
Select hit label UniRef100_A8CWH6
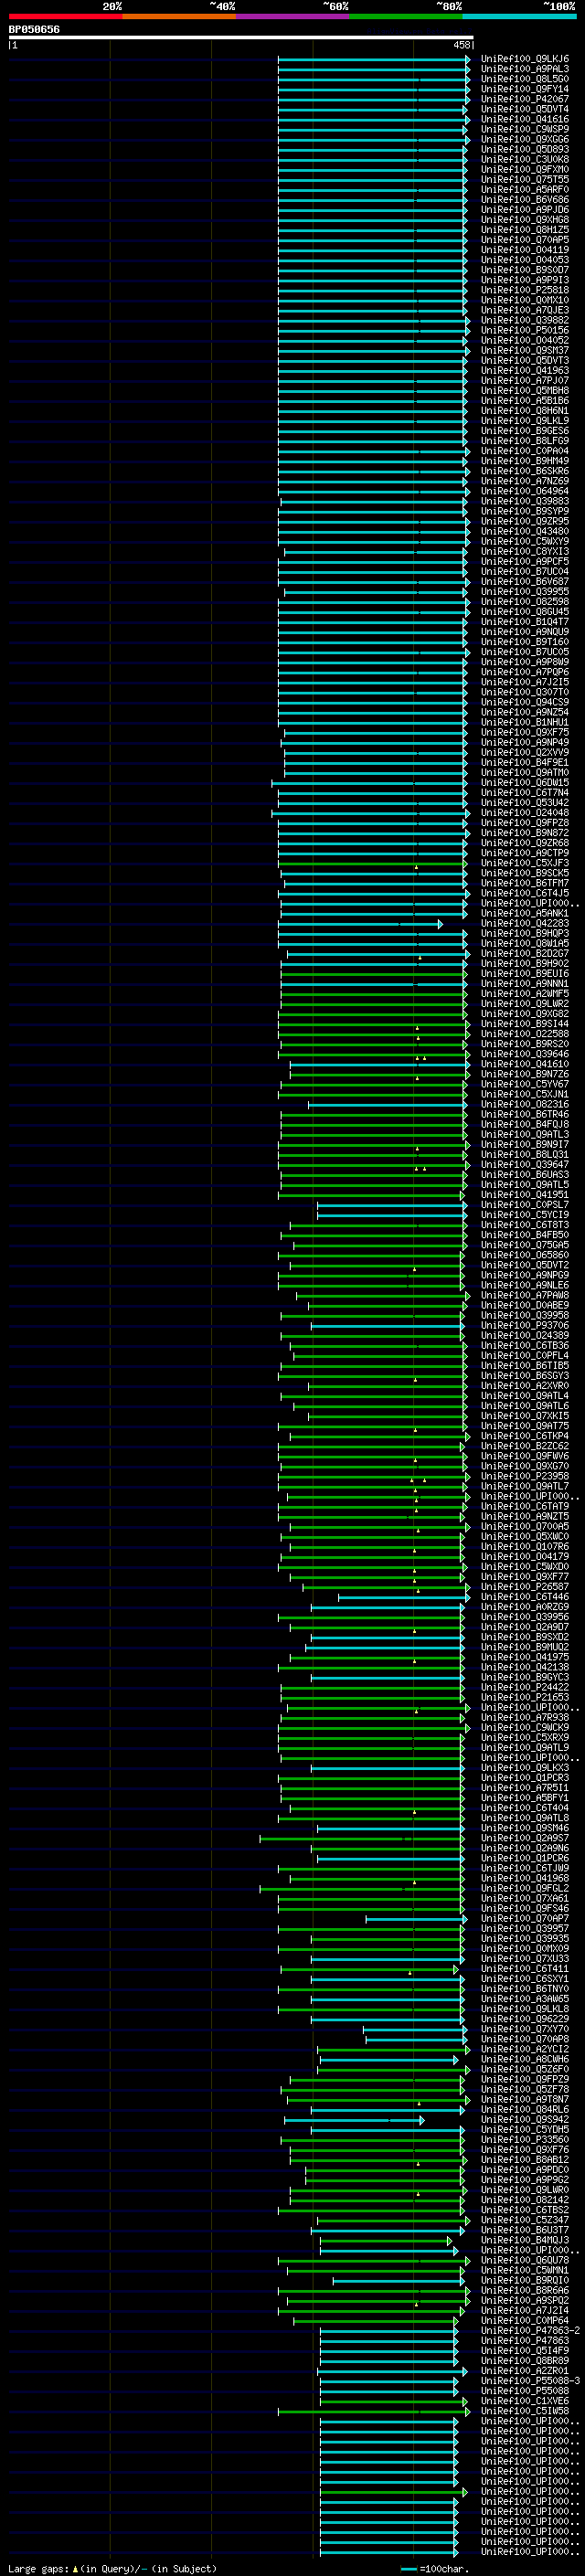pos(525,2059)
